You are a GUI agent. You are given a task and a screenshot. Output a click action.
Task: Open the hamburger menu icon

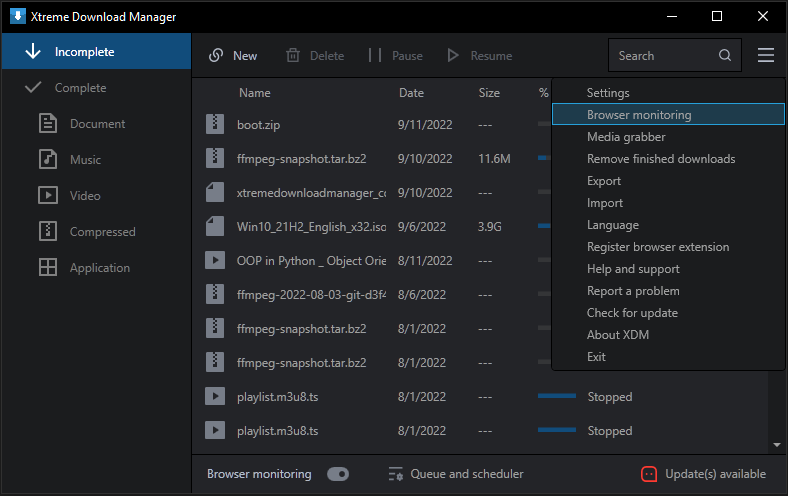(765, 55)
